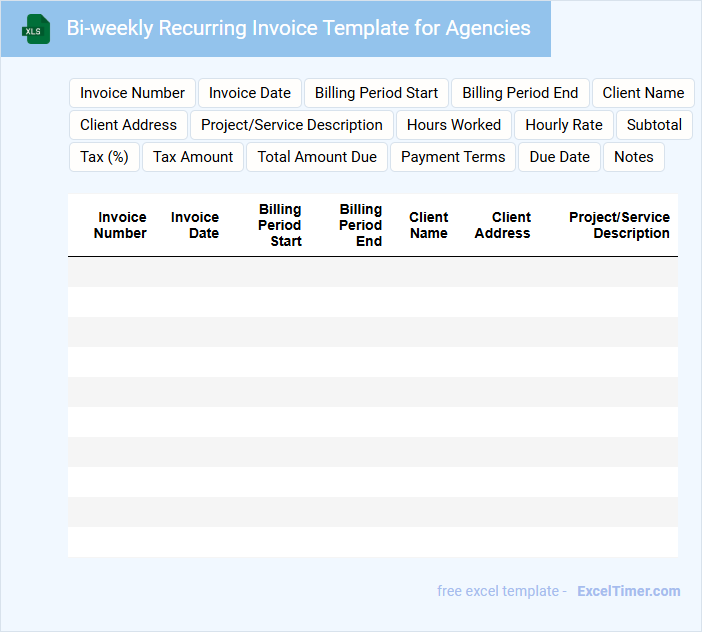This screenshot has height=632, width=702.
Task: Select the Due Date tag
Action: 560,157
